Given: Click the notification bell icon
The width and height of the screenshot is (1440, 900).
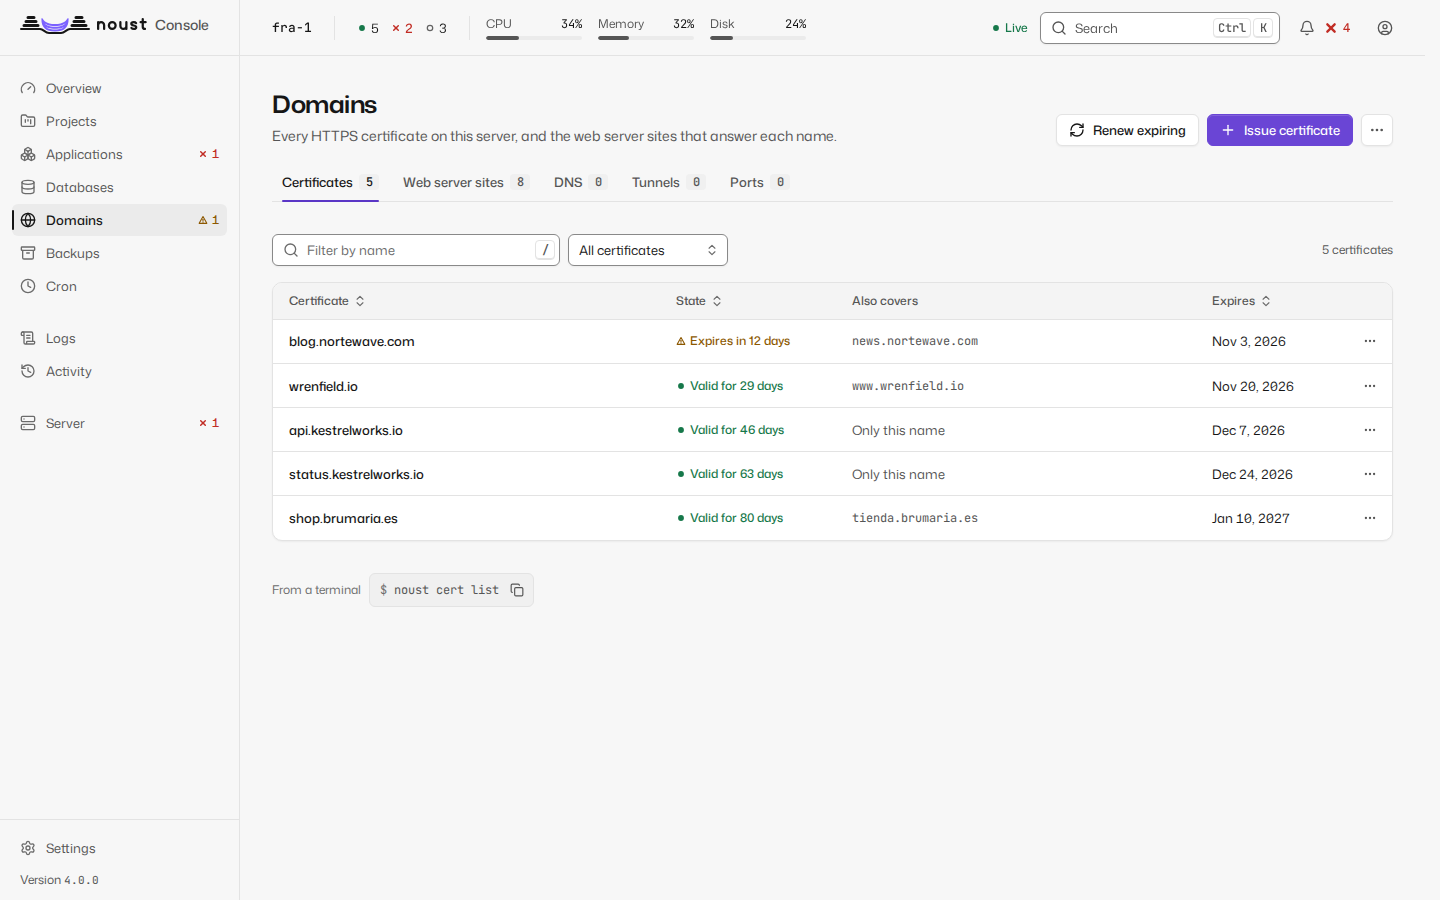Looking at the screenshot, I should click(1306, 28).
